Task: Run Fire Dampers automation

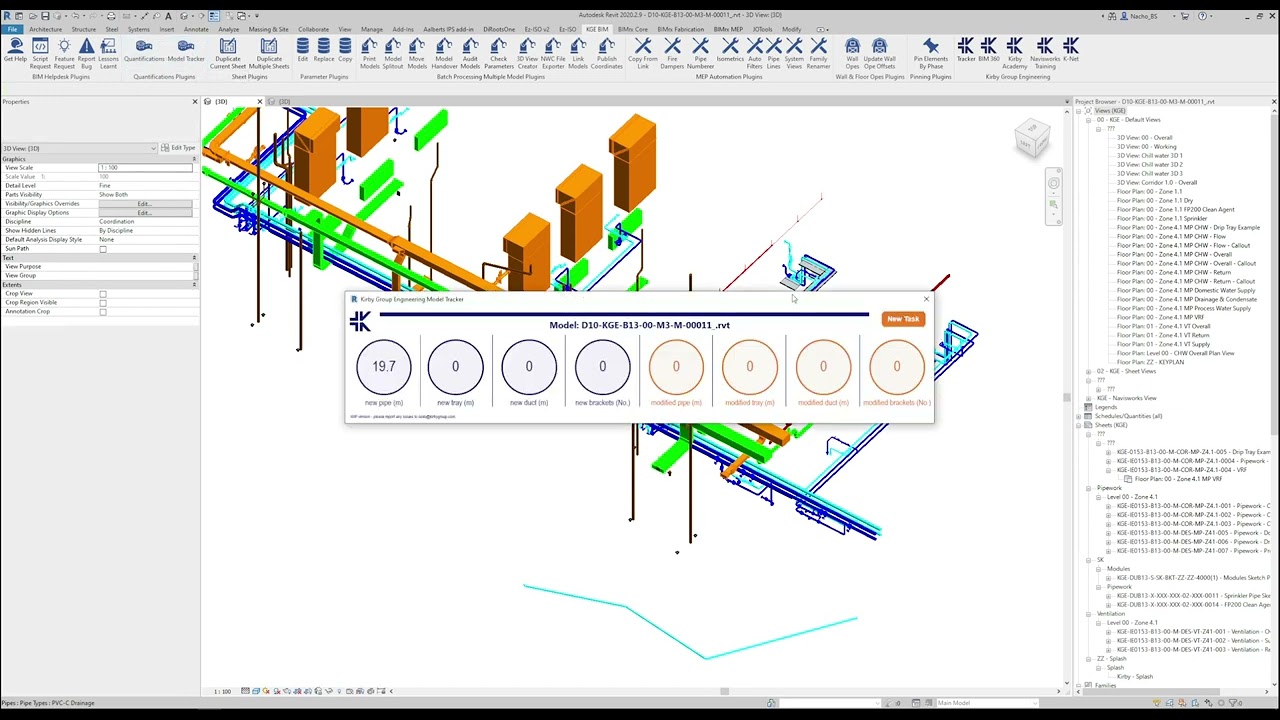Action: pyautogui.click(x=672, y=54)
